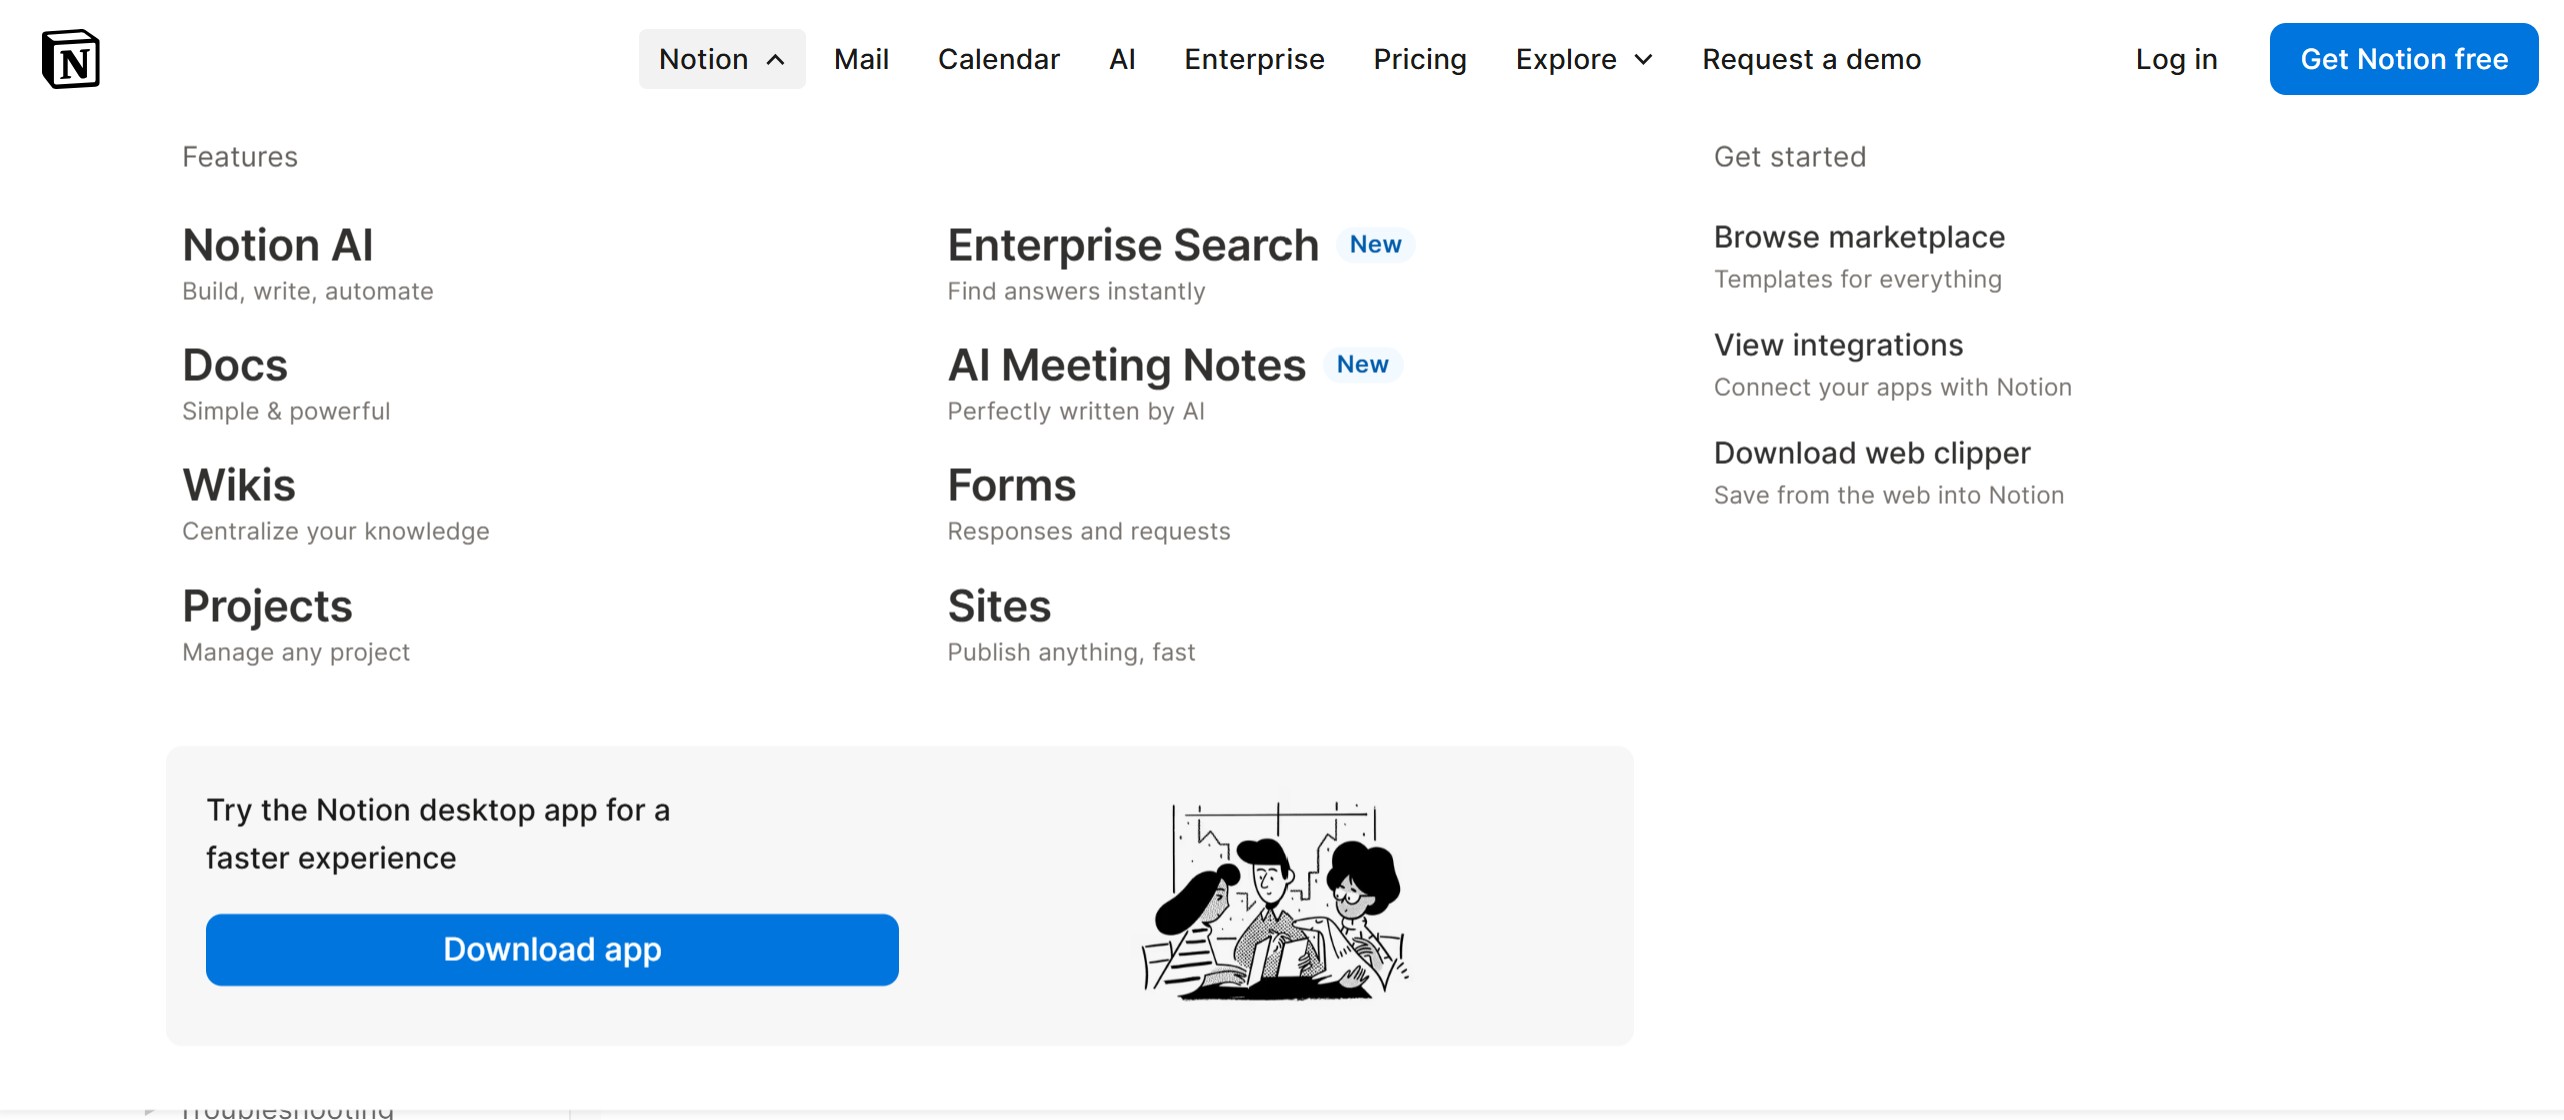Open the Forms feature
Viewport: 2564px width, 1120px height.
pyautogui.click(x=1089, y=503)
